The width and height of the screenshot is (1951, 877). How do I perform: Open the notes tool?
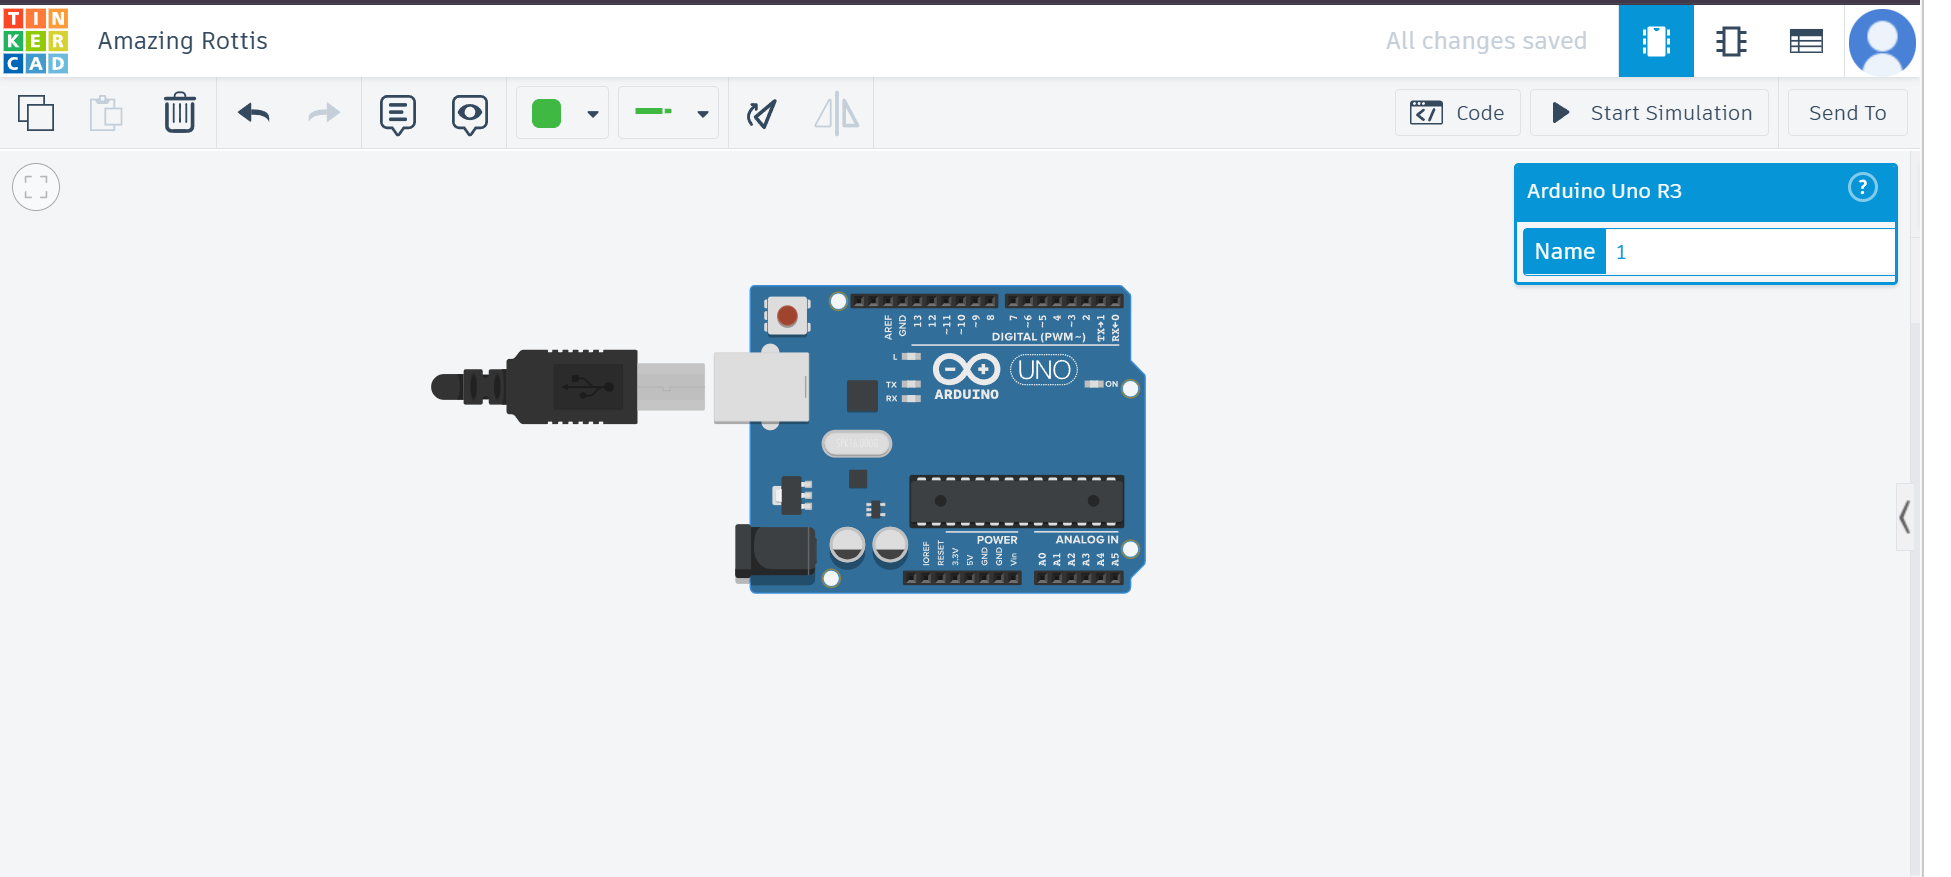[398, 115]
